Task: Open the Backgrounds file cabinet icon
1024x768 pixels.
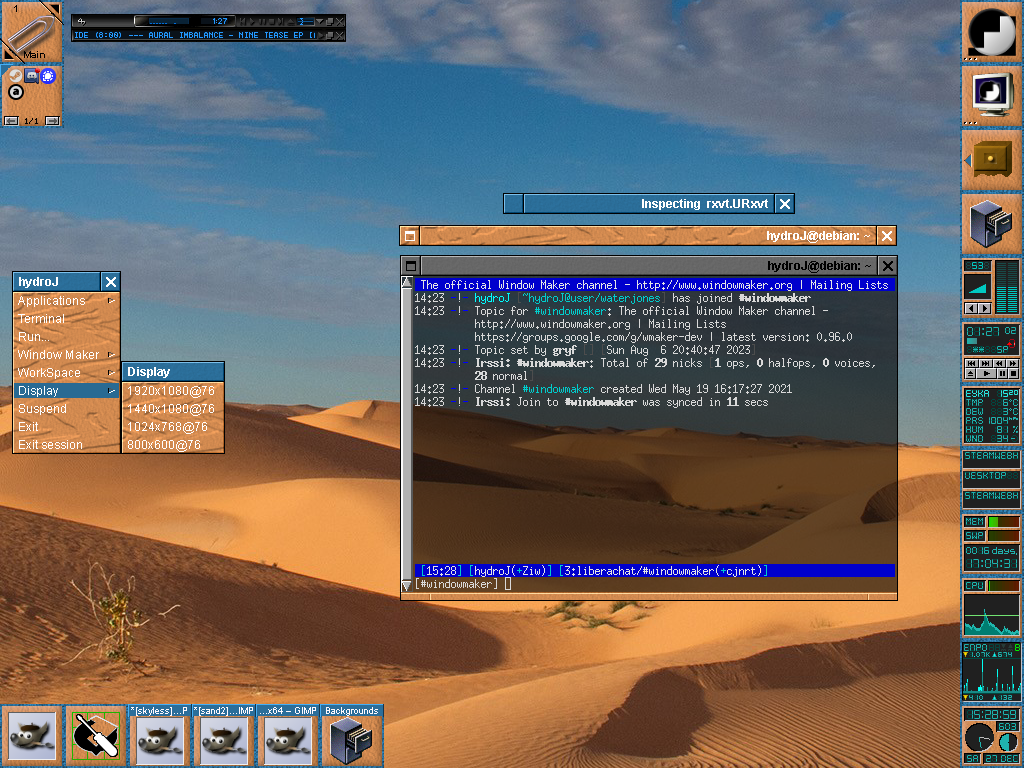Action: (x=352, y=737)
